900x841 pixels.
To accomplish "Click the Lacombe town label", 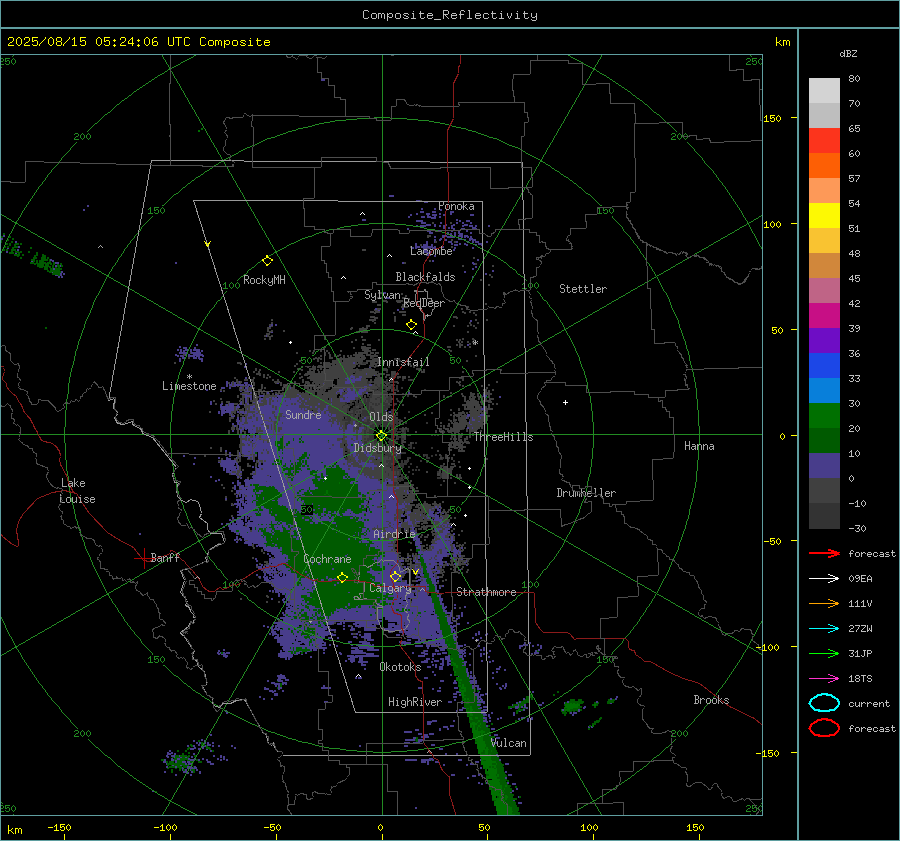I will (x=431, y=251).
